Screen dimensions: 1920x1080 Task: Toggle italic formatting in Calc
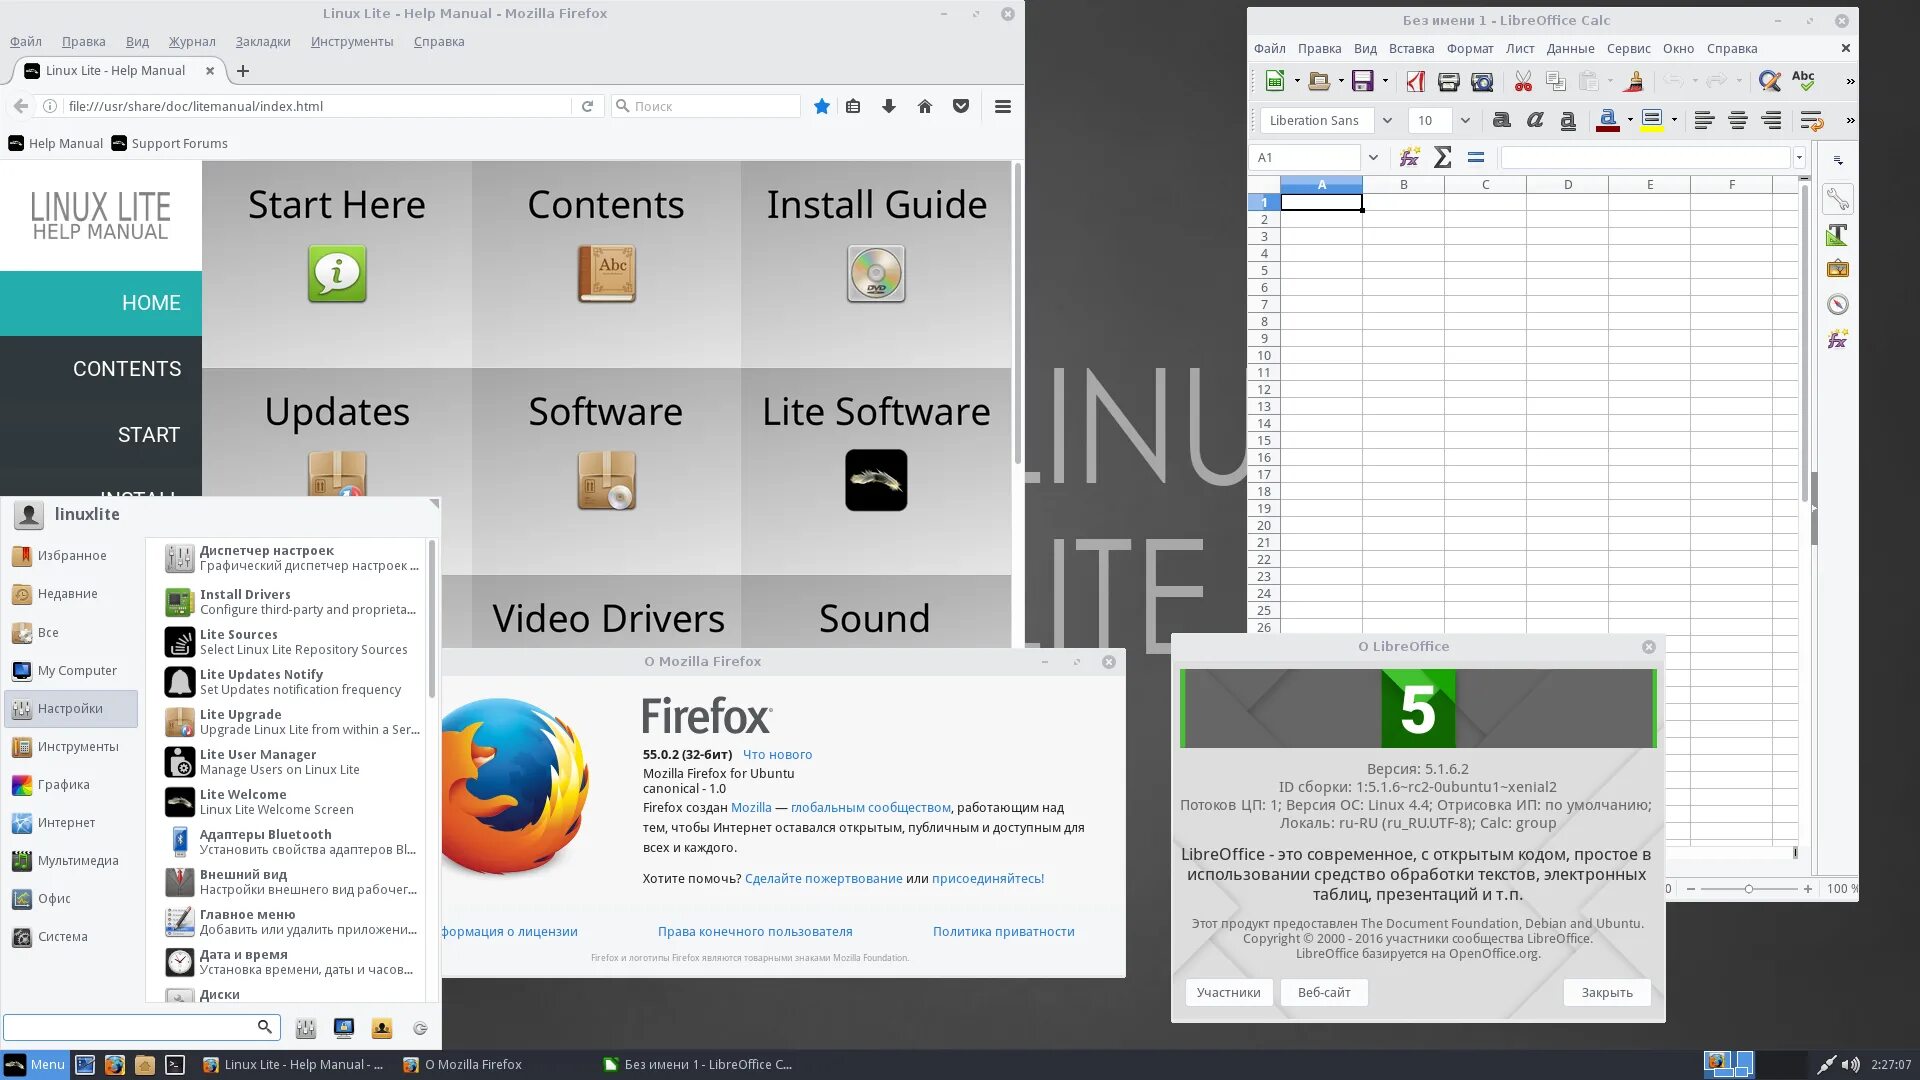(x=1534, y=121)
